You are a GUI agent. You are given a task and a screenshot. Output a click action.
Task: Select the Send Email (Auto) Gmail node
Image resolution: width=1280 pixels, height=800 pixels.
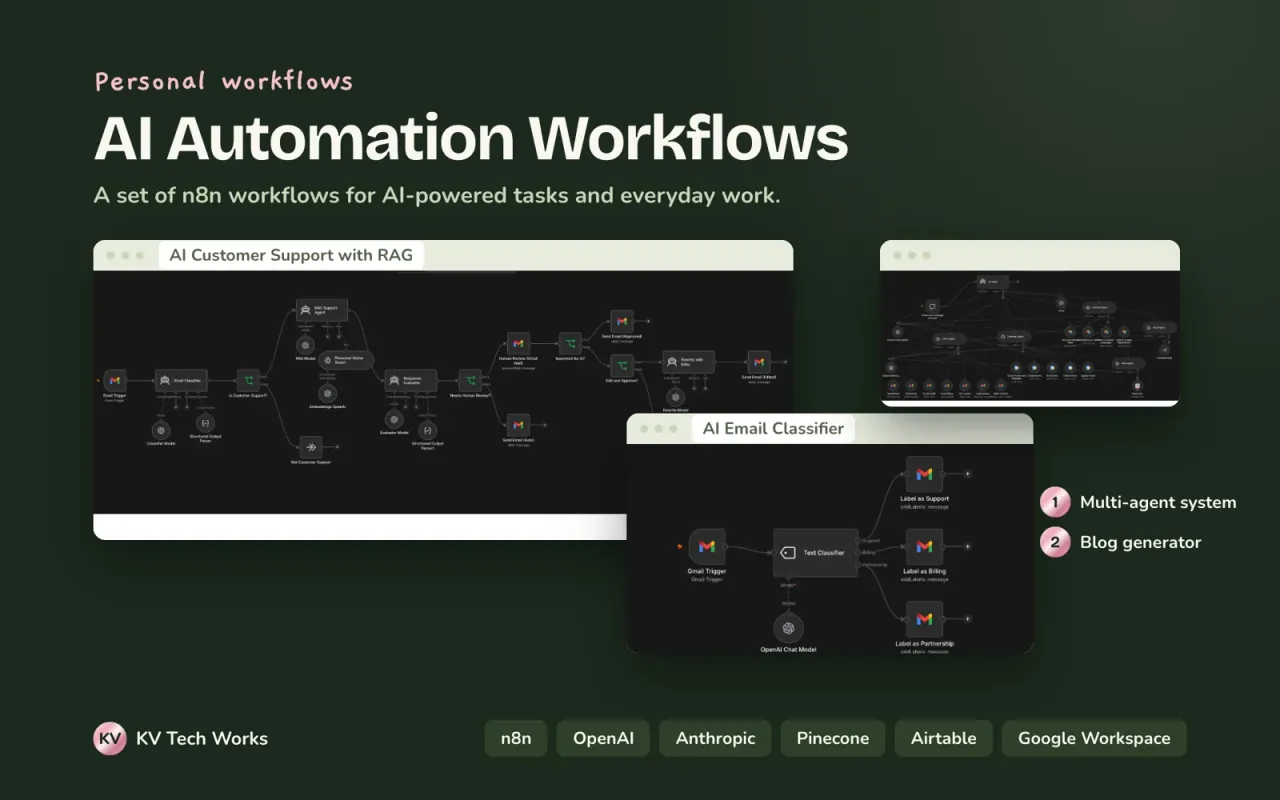518,424
